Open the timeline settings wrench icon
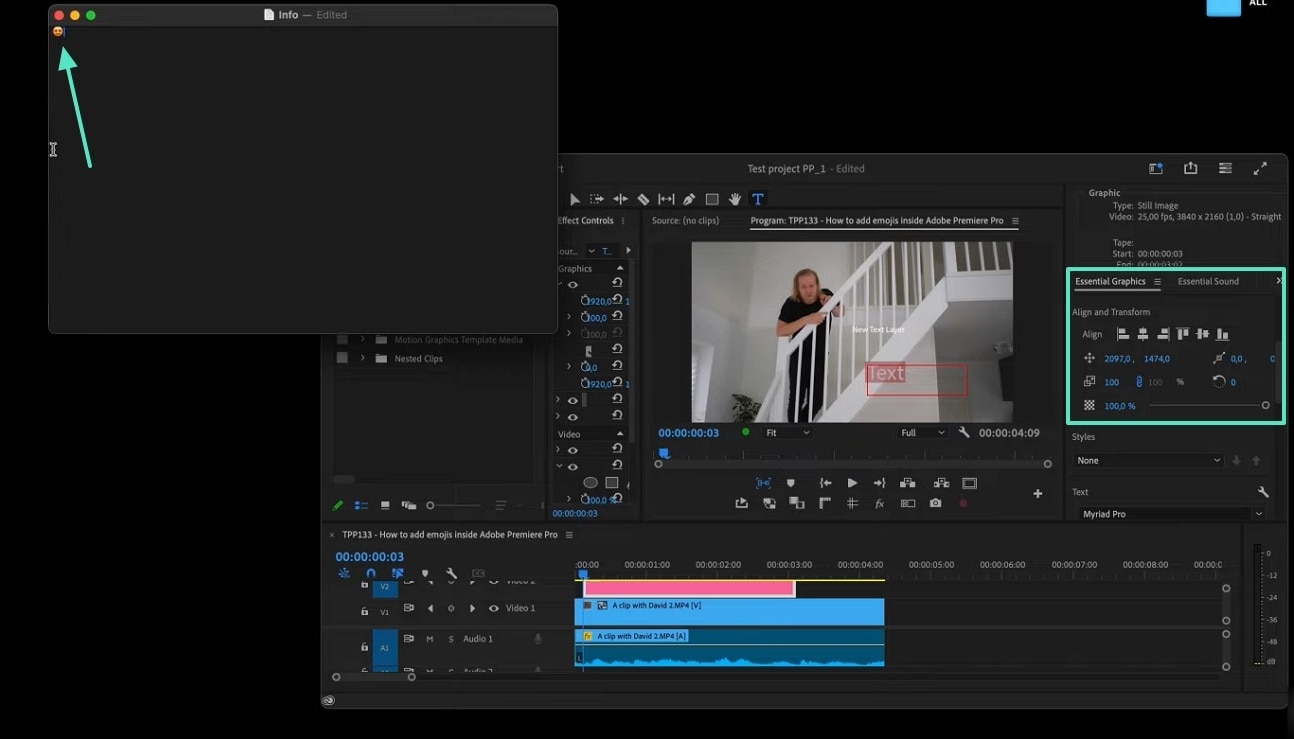Image resolution: width=1294 pixels, height=739 pixels. 452,574
